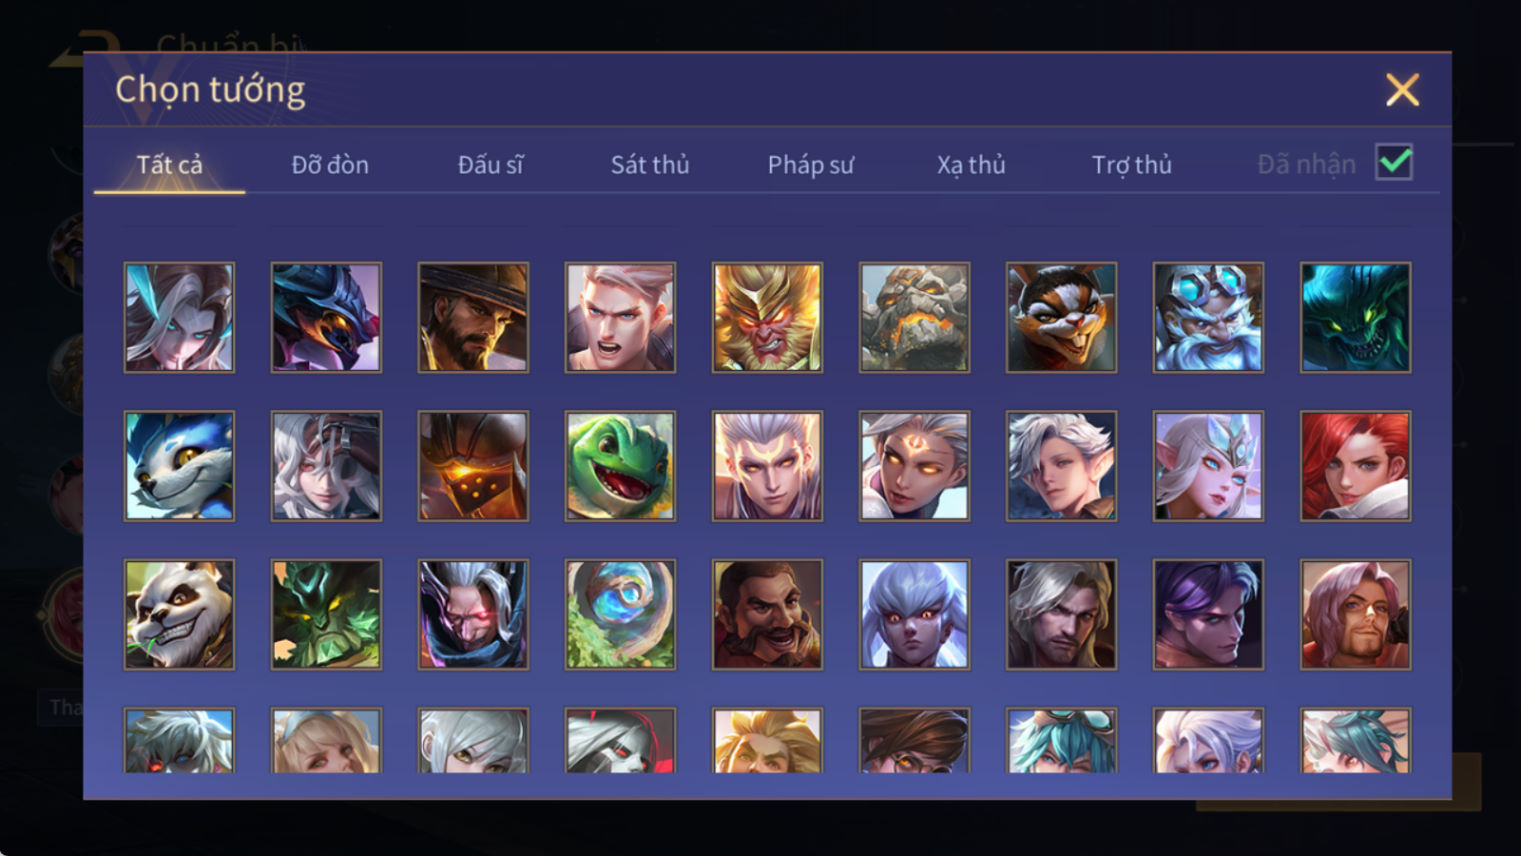1521x856 pixels.
Task: Open the Xạ thủ tab
Action: pos(971,165)
